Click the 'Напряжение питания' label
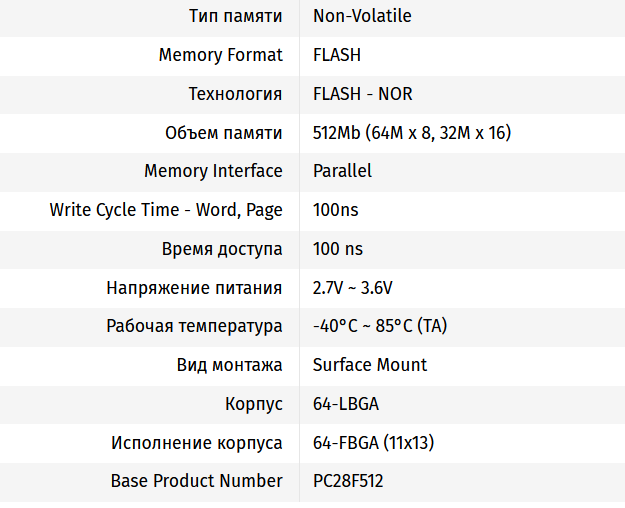Viewport: 625px width, 508px height. point(194,288)
